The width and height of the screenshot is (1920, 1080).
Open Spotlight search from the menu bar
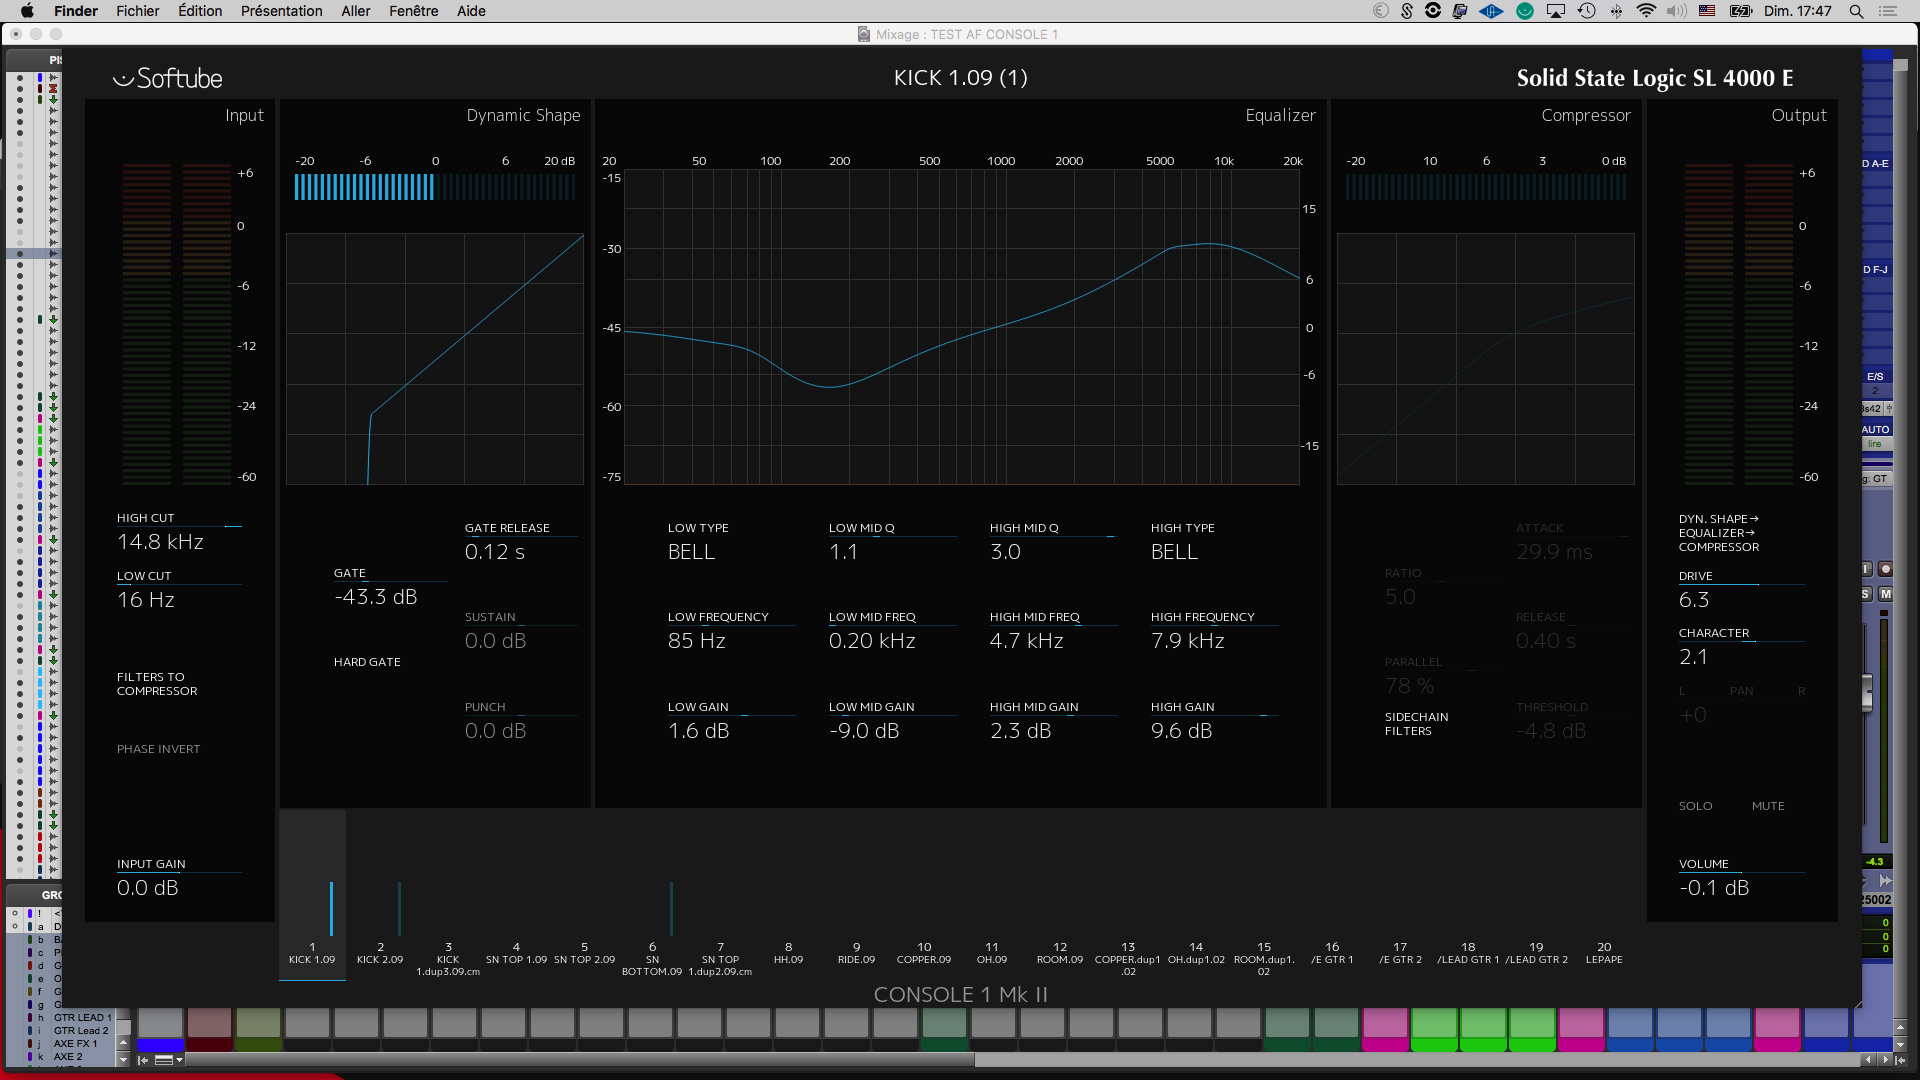tap(1856, 11)
